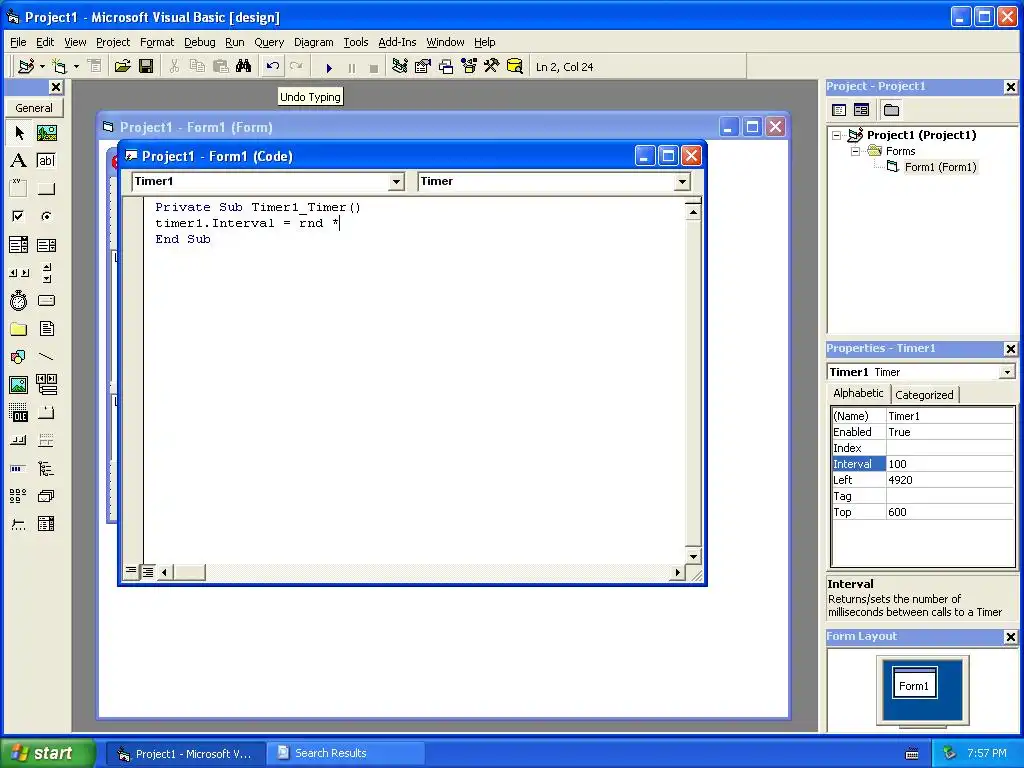
Task: Open the Debug menu
Action: 199,42
